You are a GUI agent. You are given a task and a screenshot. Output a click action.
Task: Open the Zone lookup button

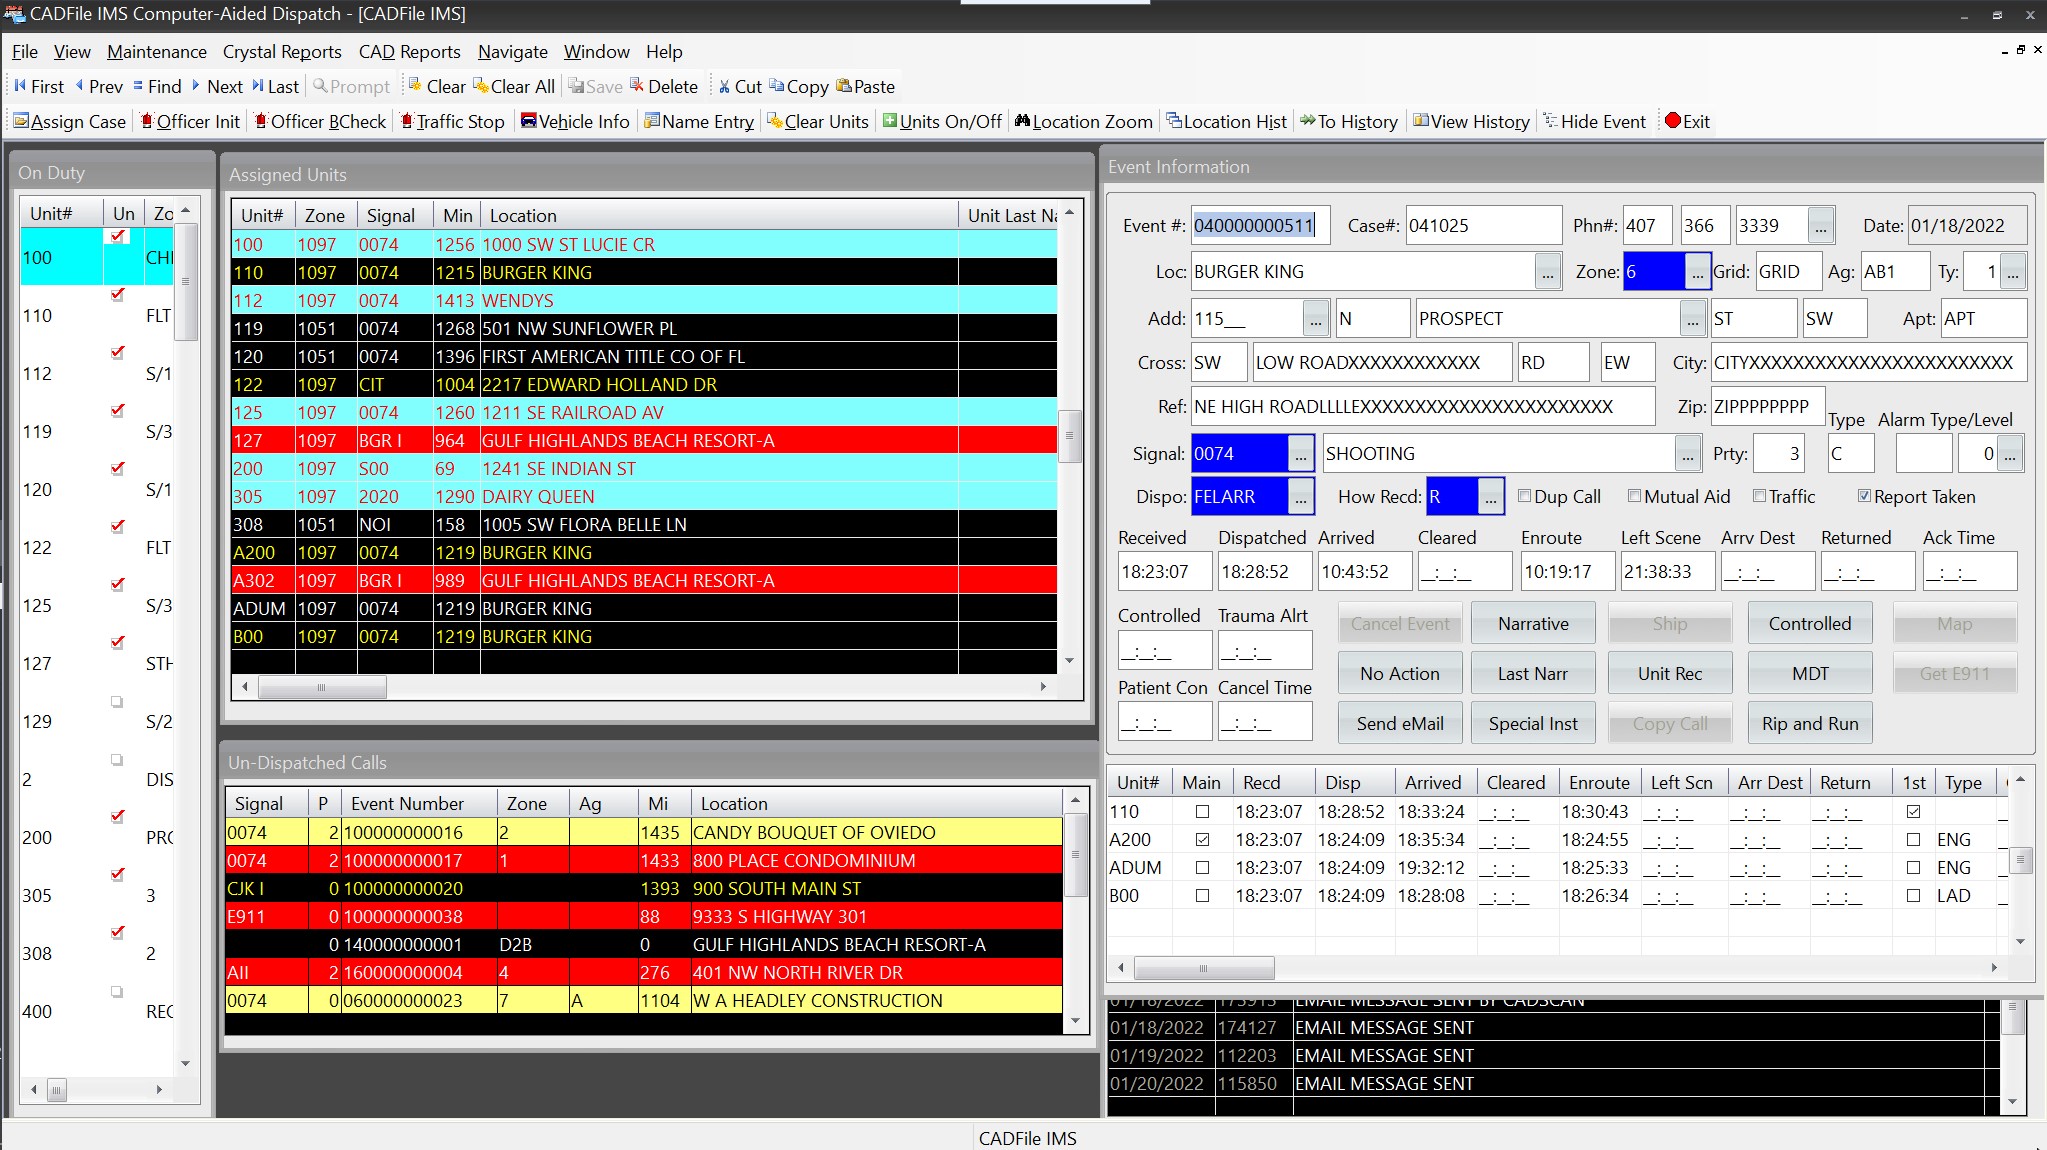tap(1697, 272)
